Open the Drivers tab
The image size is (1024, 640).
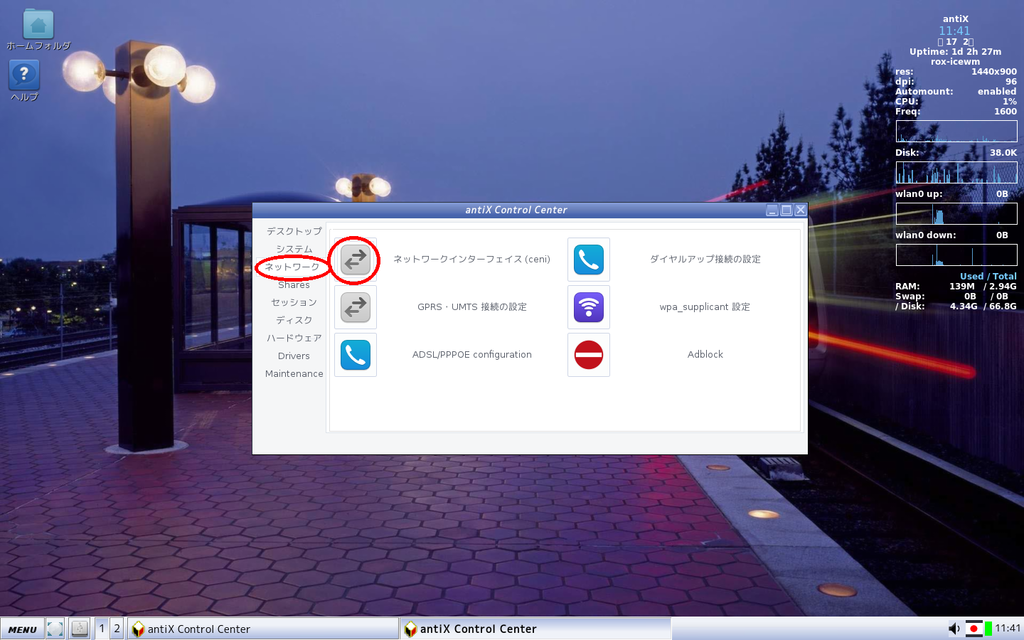click(x=294, y=356)
